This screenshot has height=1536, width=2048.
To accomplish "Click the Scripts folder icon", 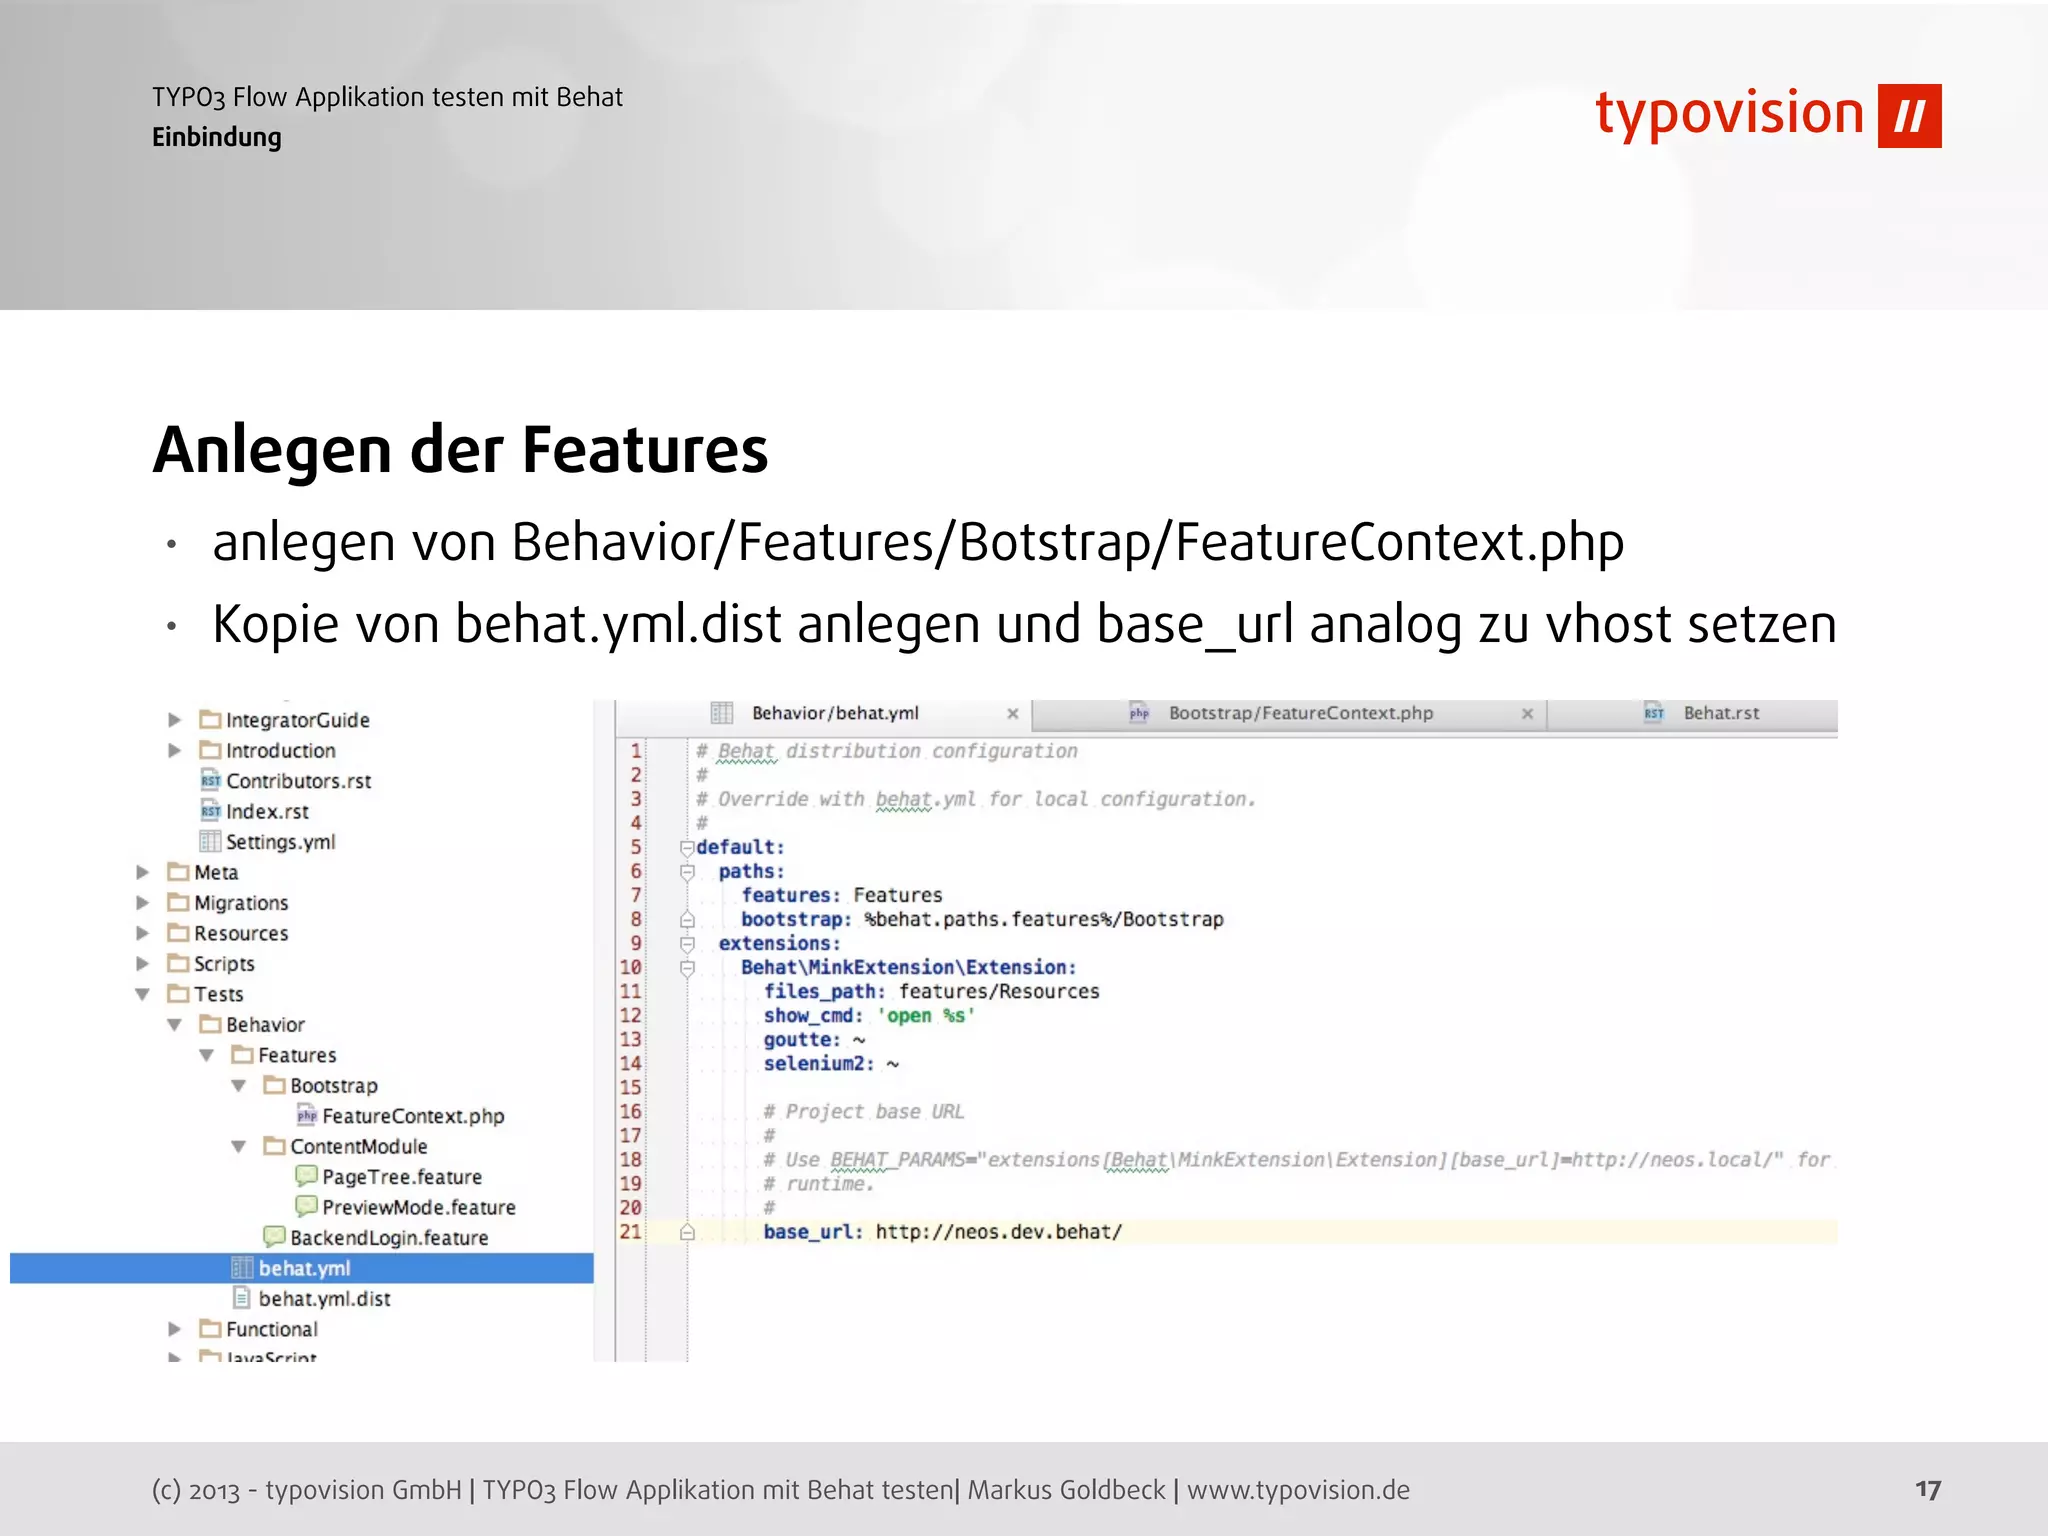I will tap(178, 964).
